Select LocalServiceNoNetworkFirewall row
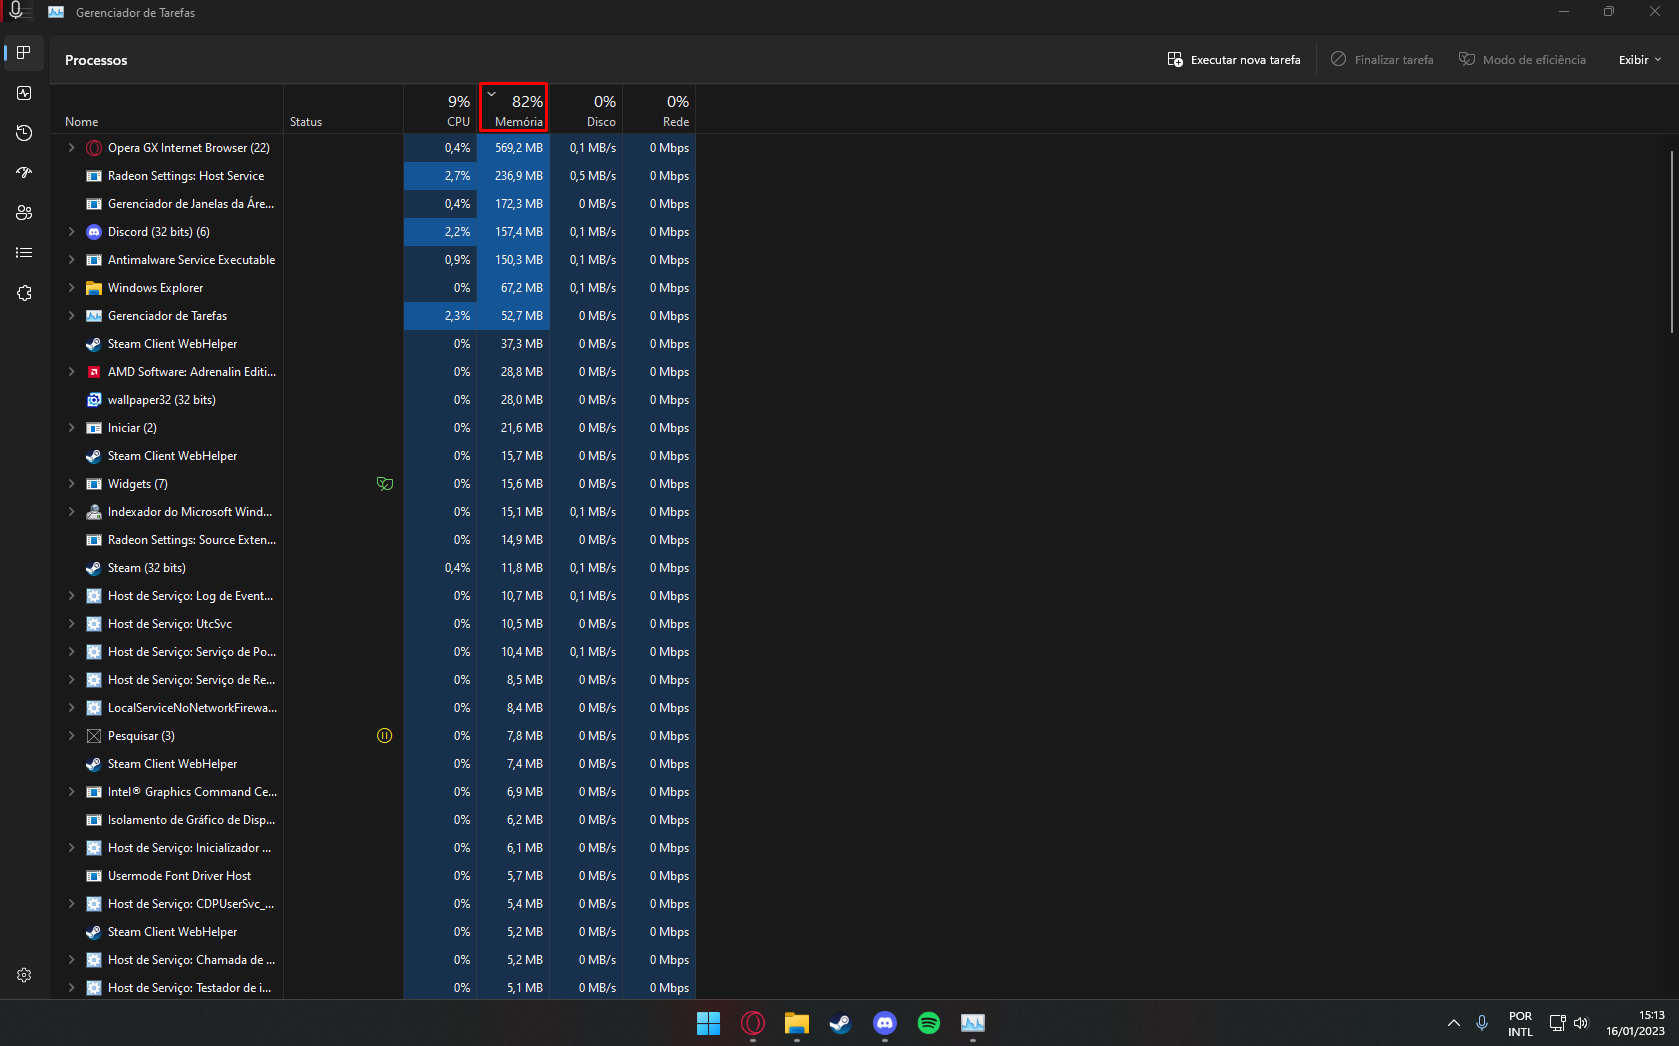 372,708
